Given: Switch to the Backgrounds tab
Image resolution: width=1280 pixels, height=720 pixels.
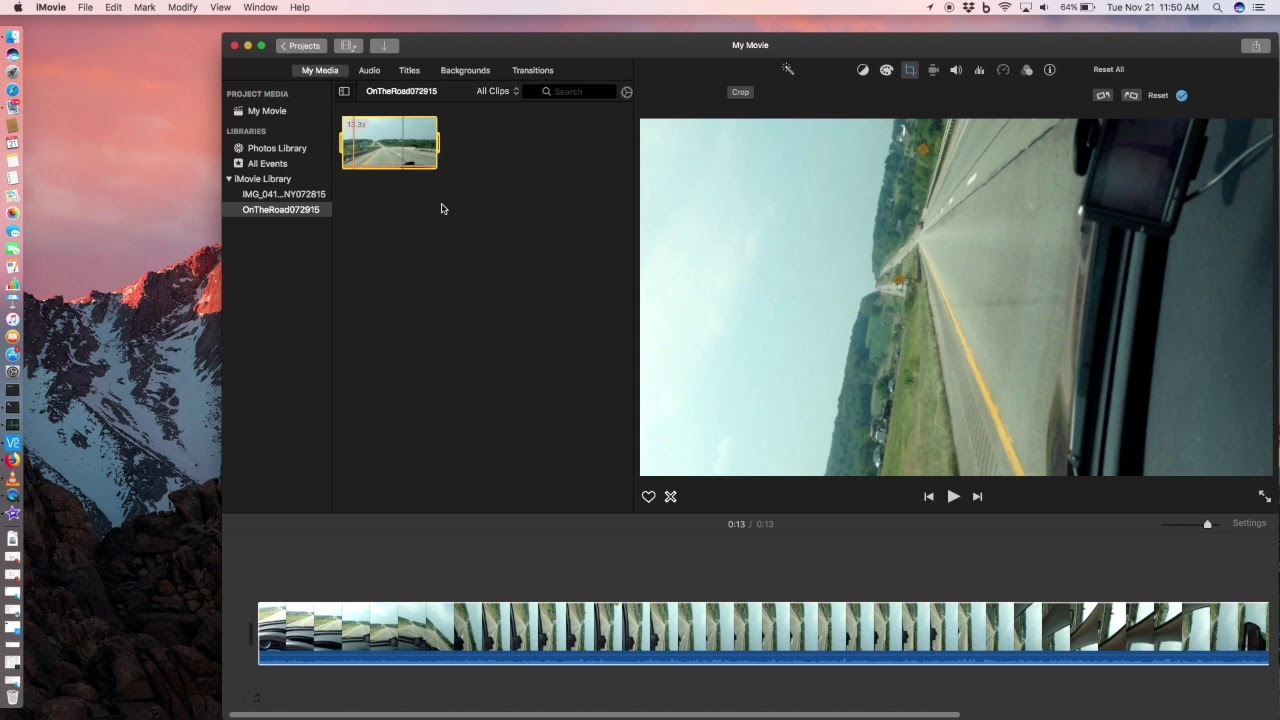Looking at the screenshot, I should click(x=465, y=71).
